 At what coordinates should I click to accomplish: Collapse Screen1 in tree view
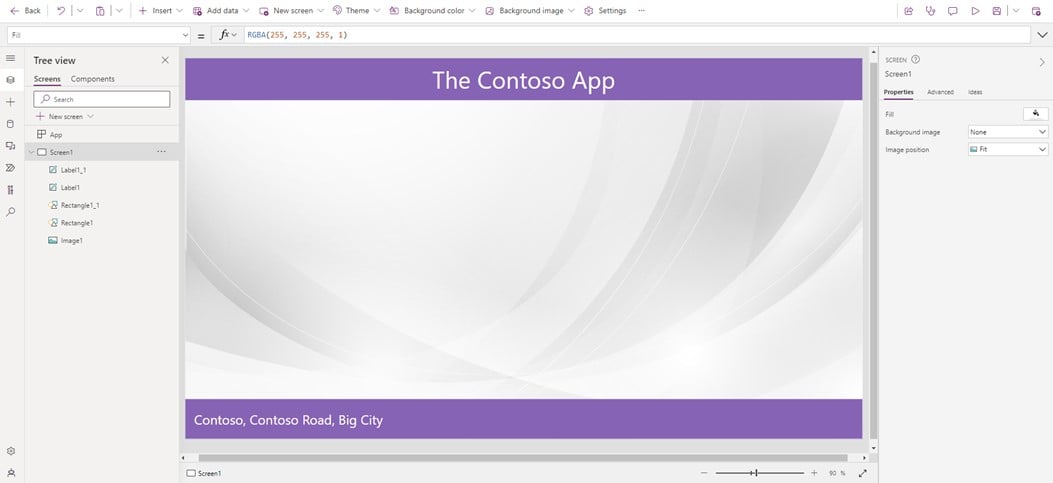click(31, 152)
